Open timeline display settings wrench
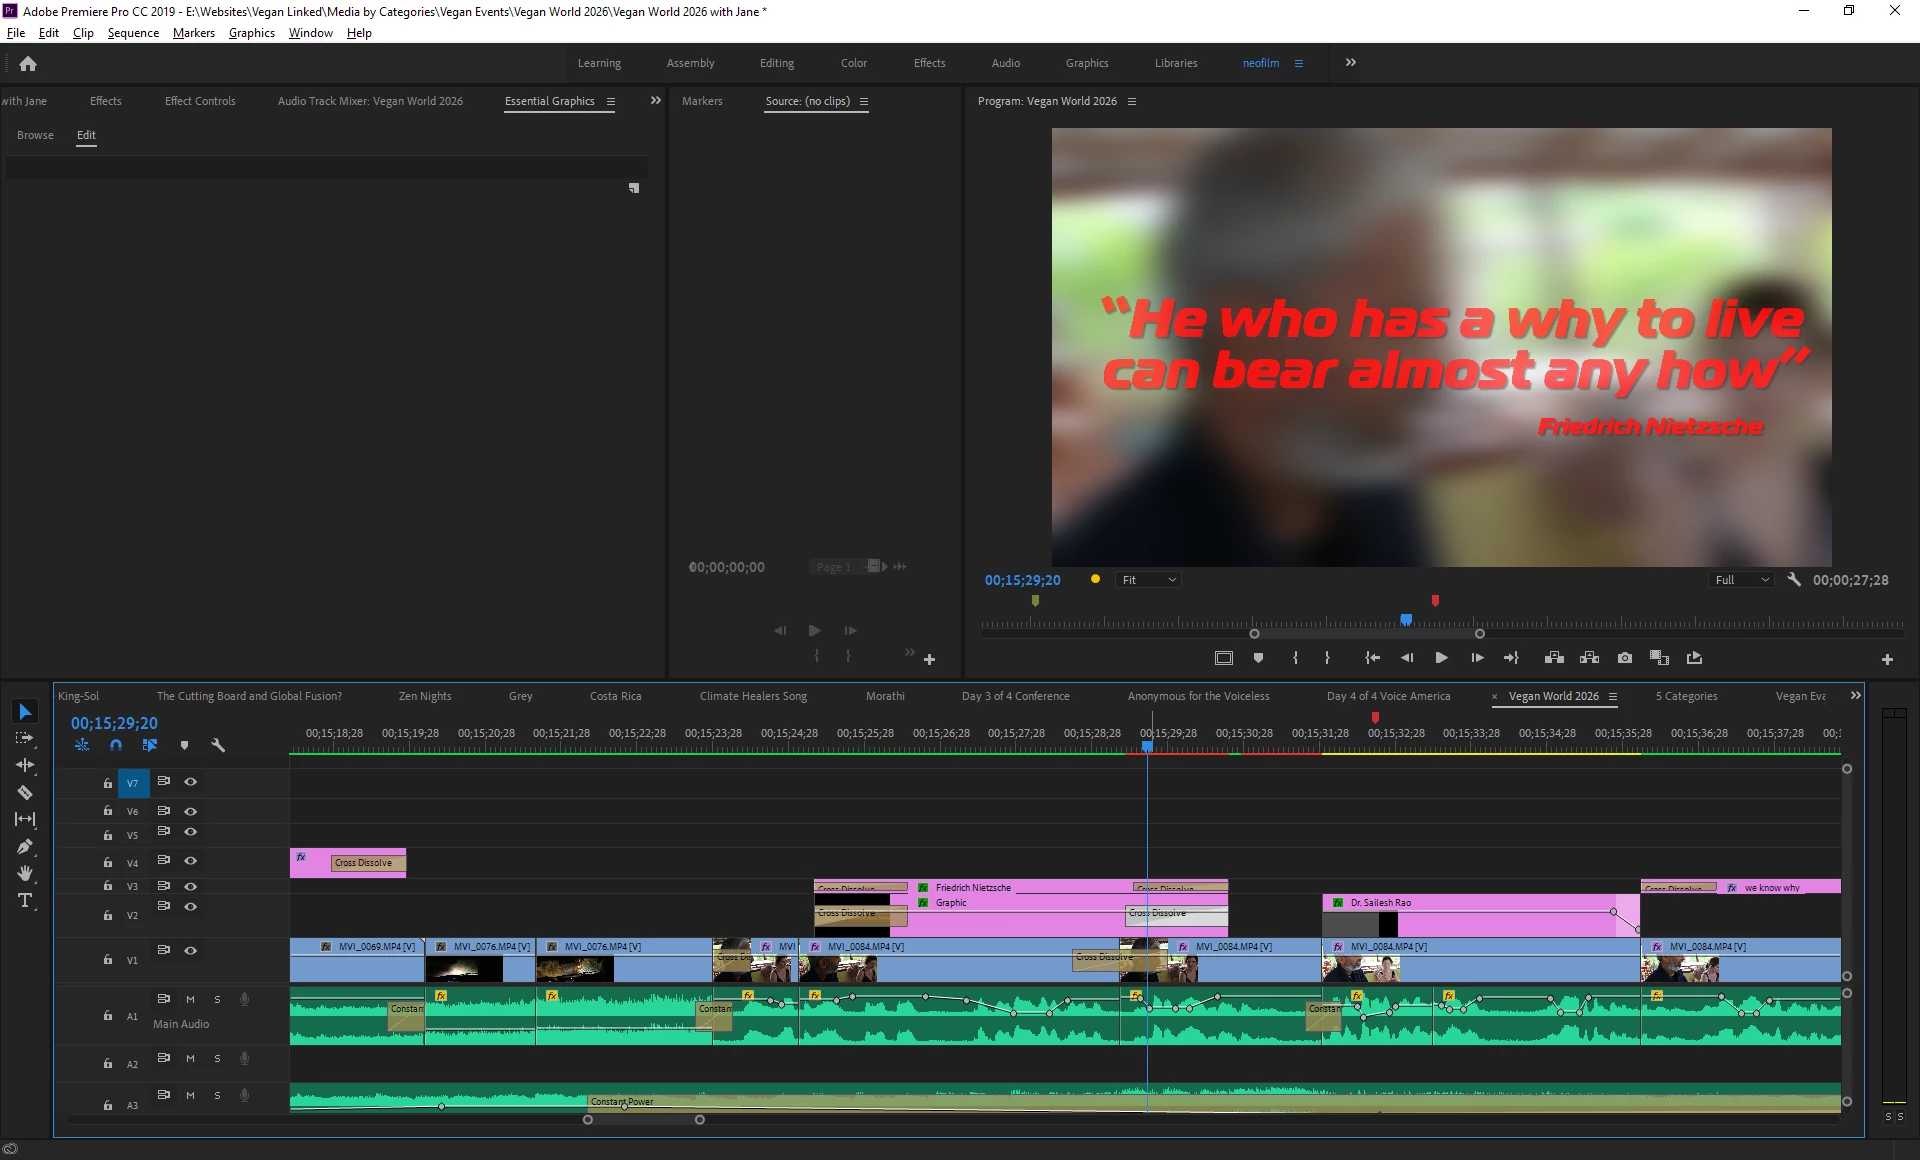This screenshot has height=1160, width=1920. tap(218, 745)
